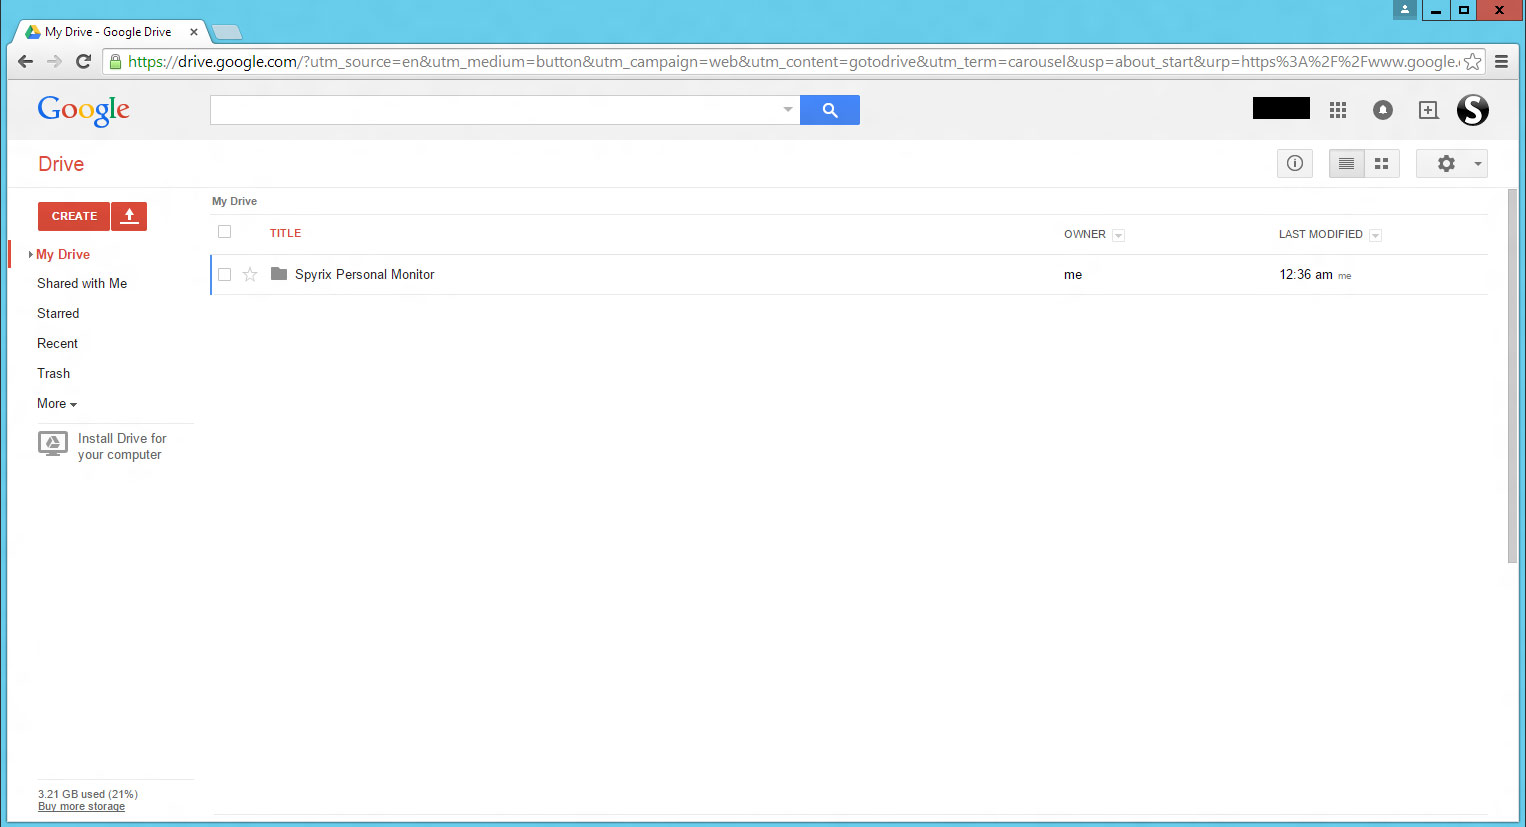Click the Google+ share plus icon

[1429, 110]
